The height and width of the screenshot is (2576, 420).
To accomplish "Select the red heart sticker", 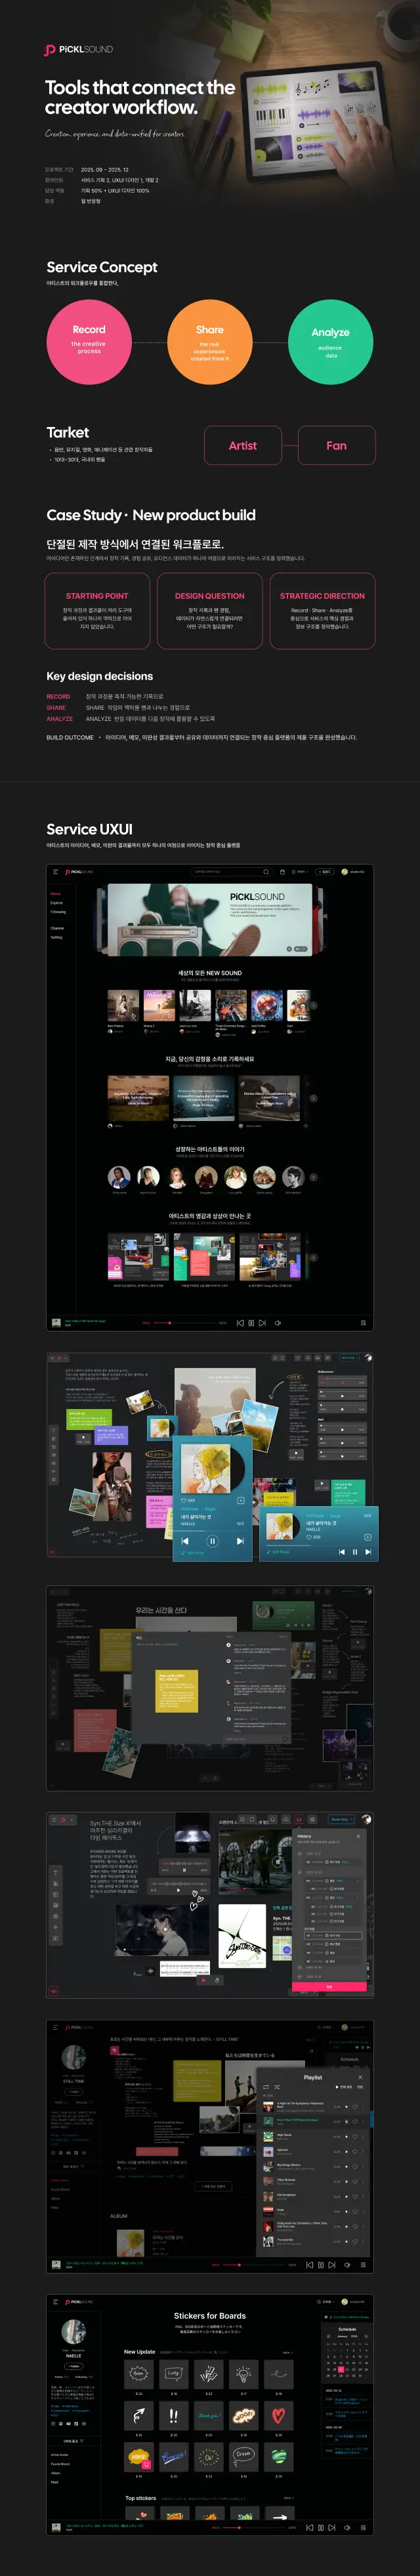I will (x=279, y=2415).
